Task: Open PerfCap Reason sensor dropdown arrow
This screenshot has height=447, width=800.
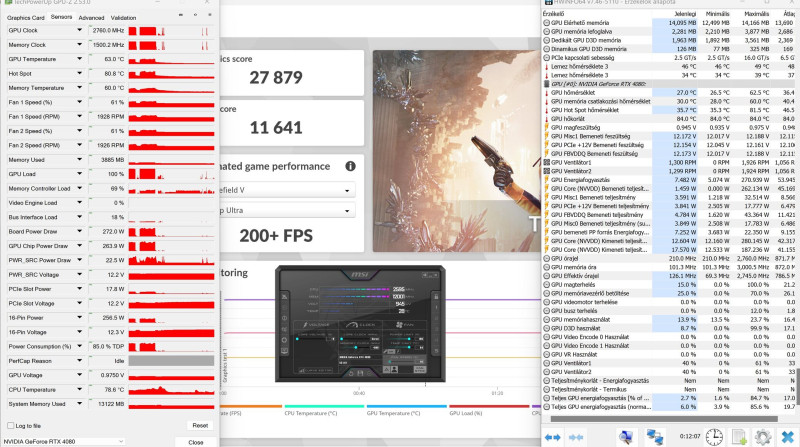Action: (80, 361)
